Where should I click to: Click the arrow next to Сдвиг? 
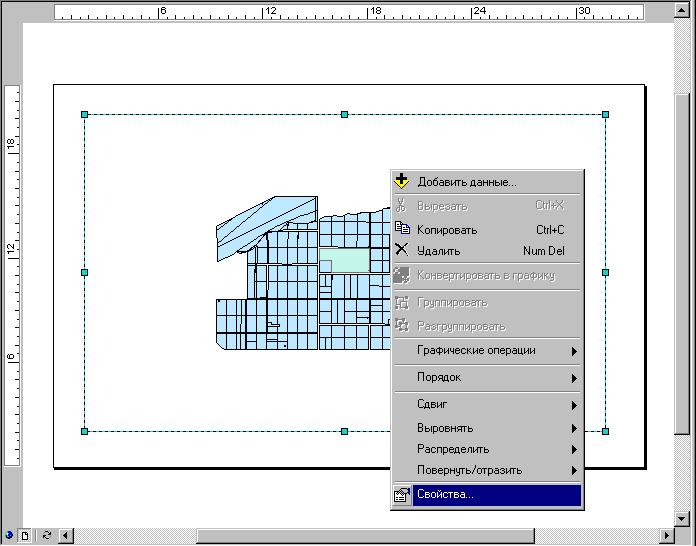(x=574, y=405)
